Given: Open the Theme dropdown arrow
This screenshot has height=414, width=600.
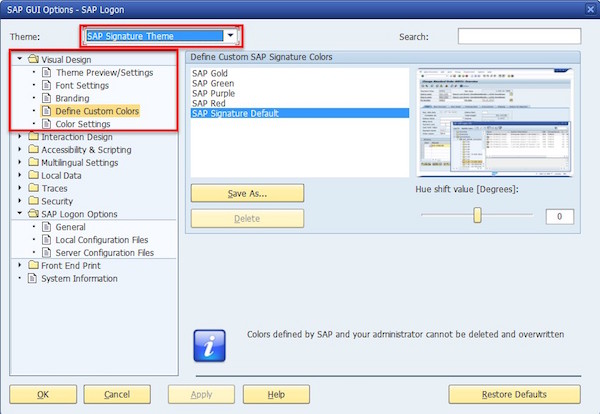Looking at the screenshot, I should (230, 36).
